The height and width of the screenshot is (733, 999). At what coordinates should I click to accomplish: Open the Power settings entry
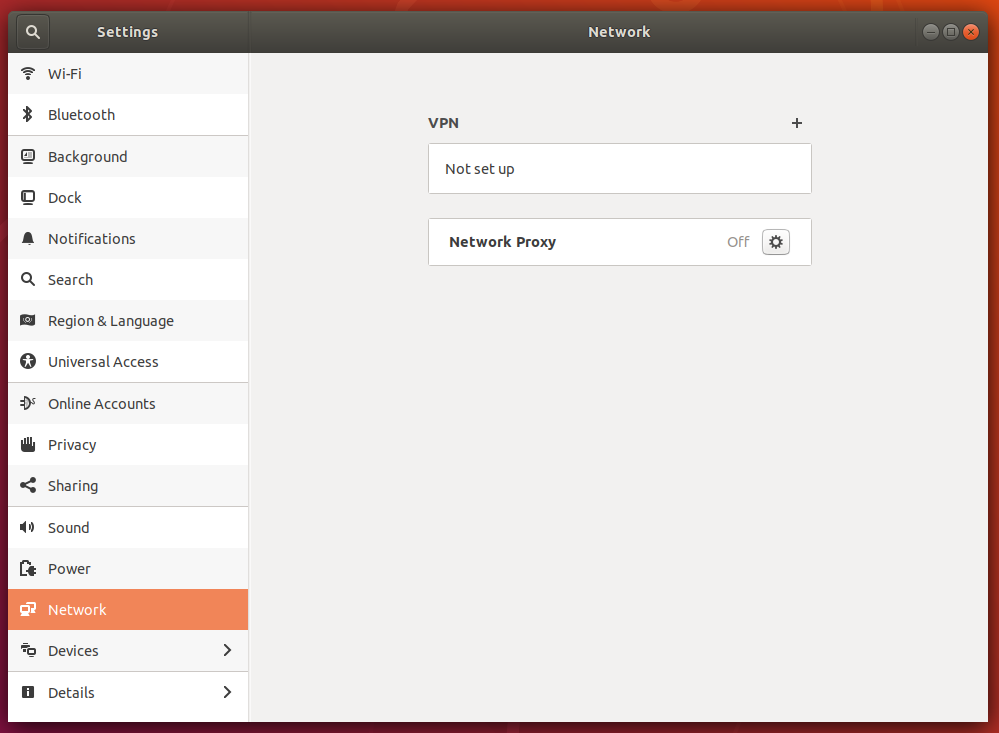[x=128, y=569]
